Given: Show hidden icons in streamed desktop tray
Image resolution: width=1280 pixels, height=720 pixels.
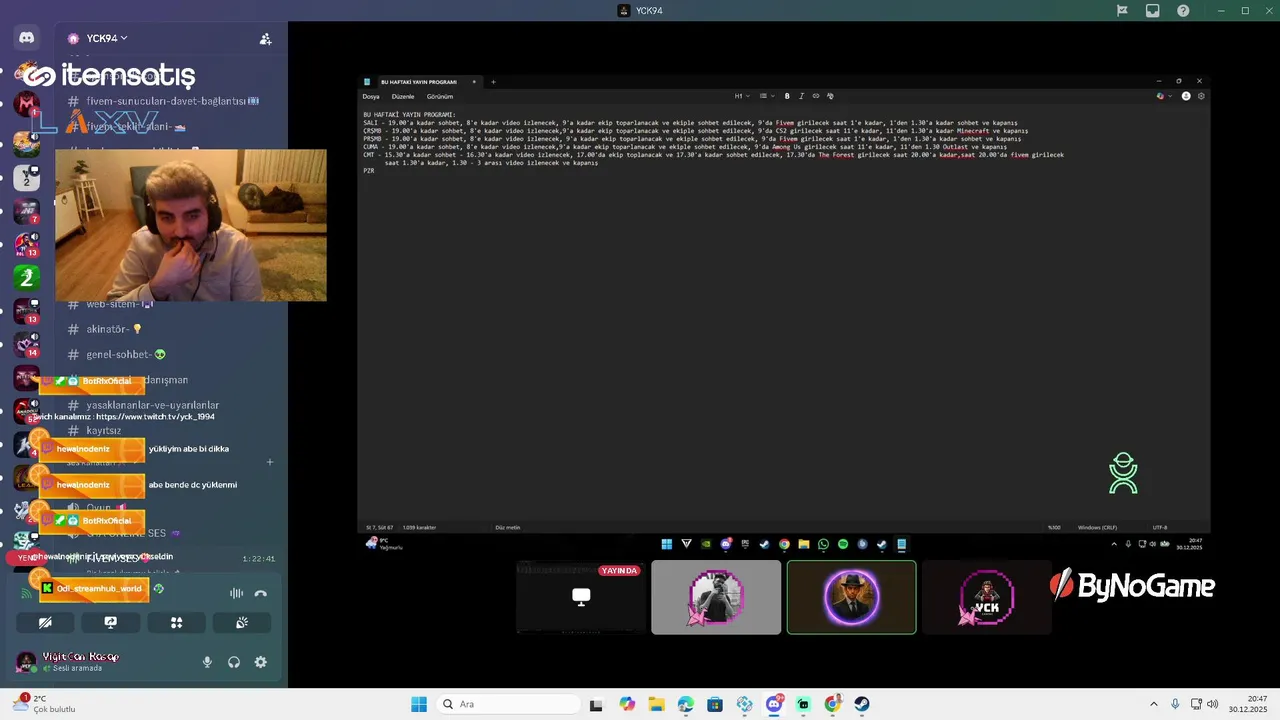Looking at the screenshot, I should [1115, 544].
